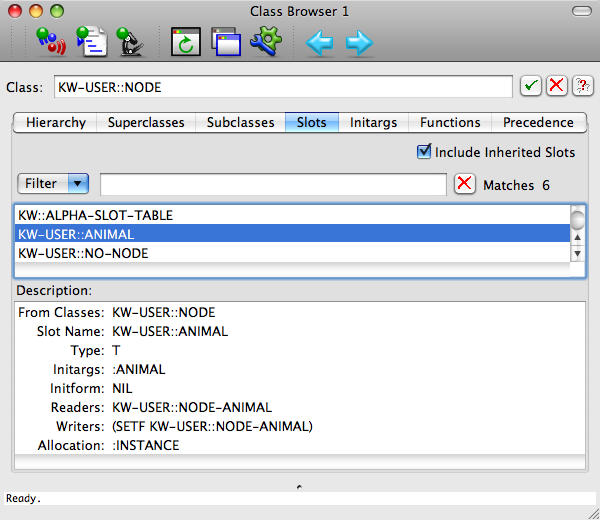Viewport: 600px width, 520px height.
Task: Select KW::ALPHA-SLOT-TABLE slot row
Action: pyautogui.click(x=292, y=215)
